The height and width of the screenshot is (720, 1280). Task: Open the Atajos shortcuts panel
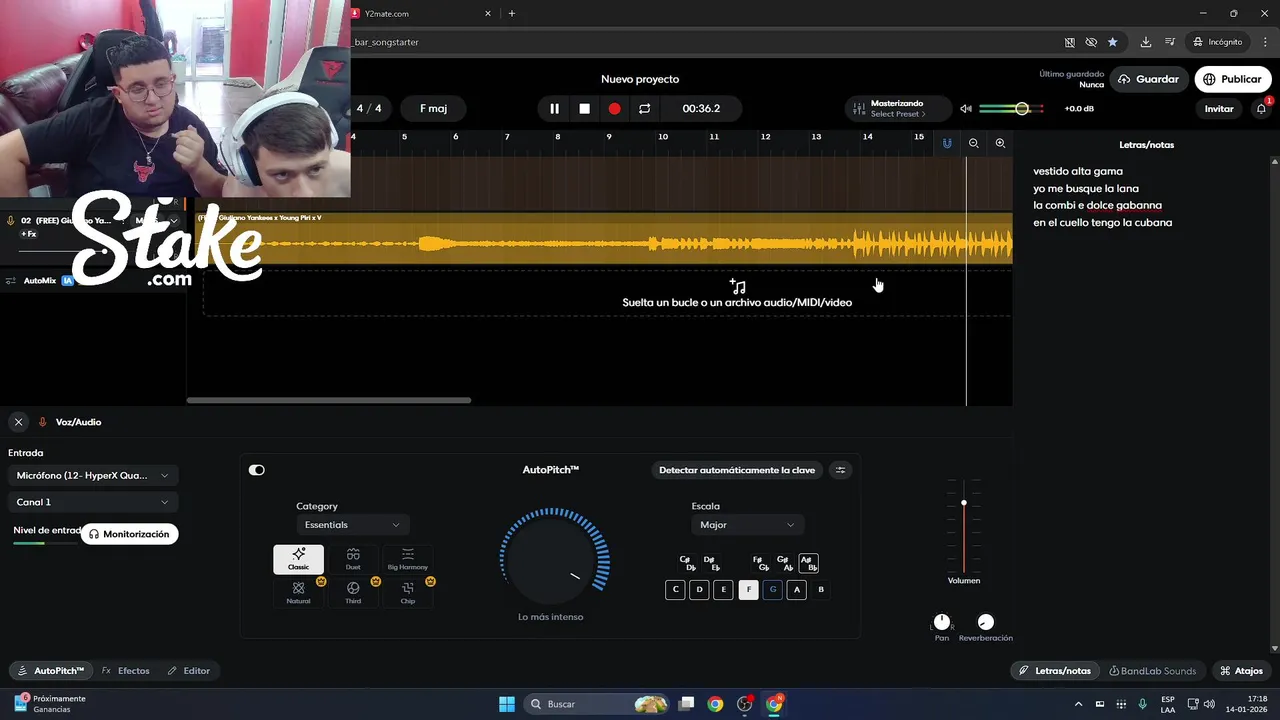click(x=1241, y=671)
